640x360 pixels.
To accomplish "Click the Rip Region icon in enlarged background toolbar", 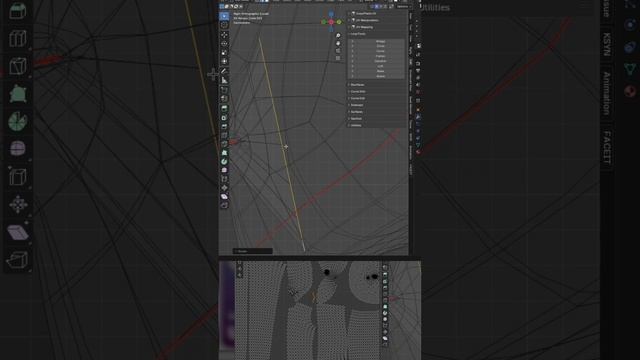I will [x=18, y=260].
